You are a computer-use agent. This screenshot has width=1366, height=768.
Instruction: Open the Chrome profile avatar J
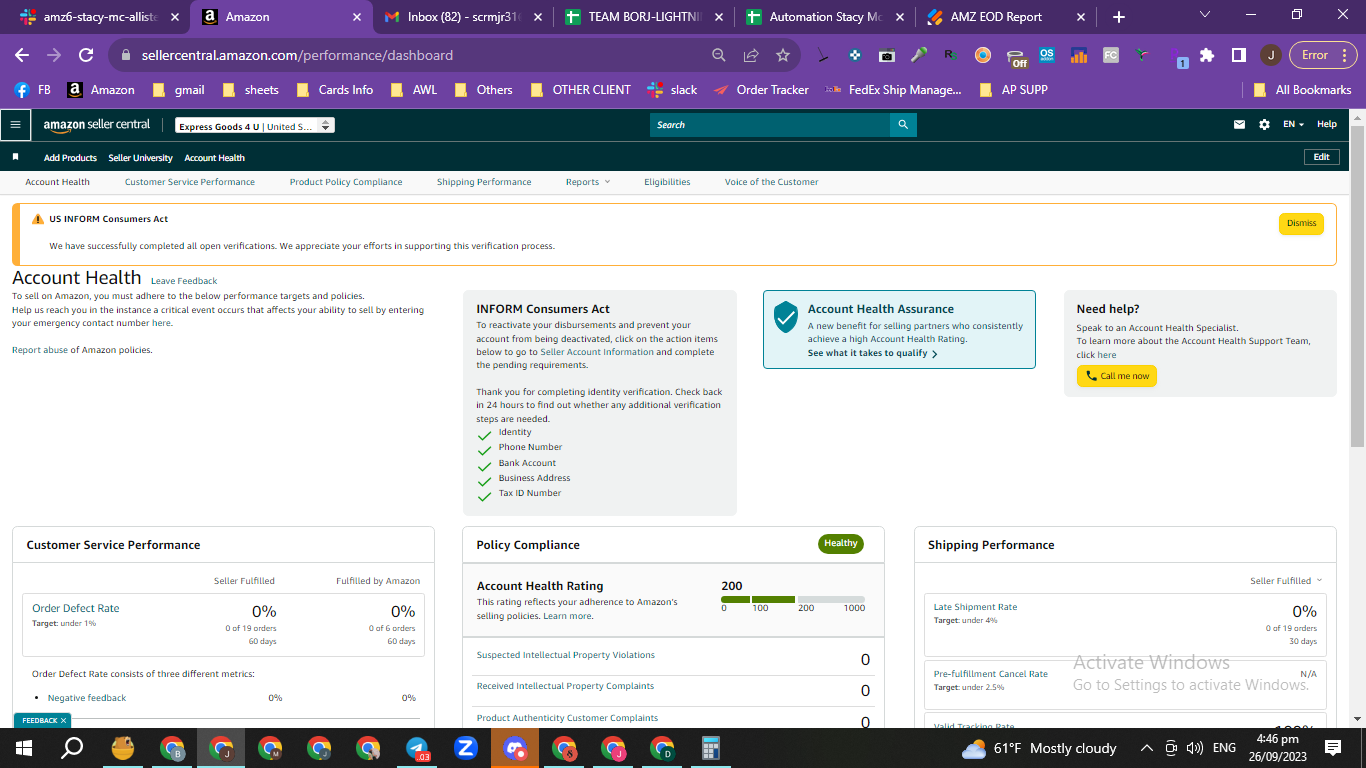tap(1270, 55)
